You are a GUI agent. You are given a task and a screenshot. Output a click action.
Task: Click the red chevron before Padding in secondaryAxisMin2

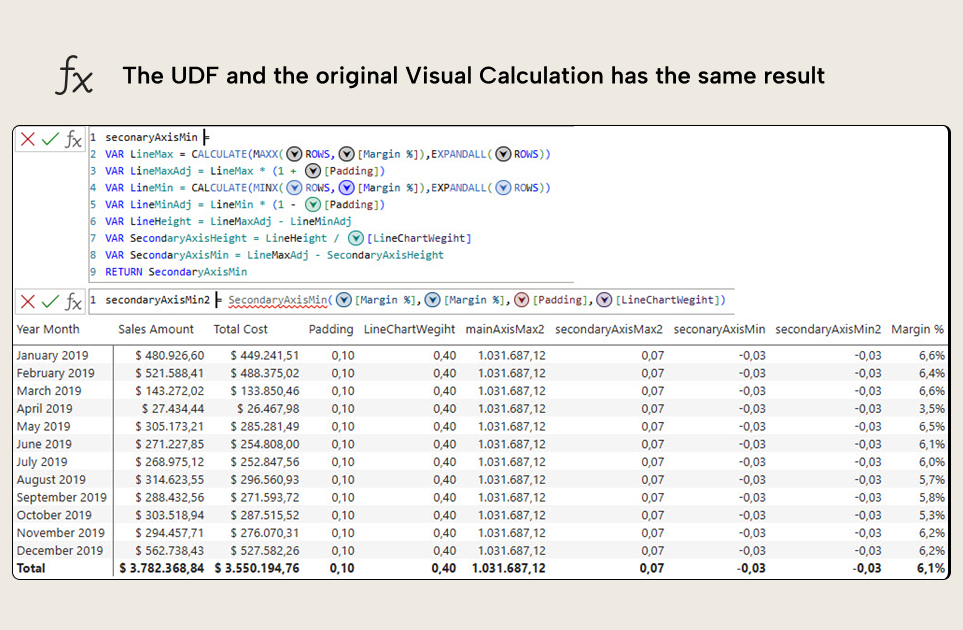point(522,299)
